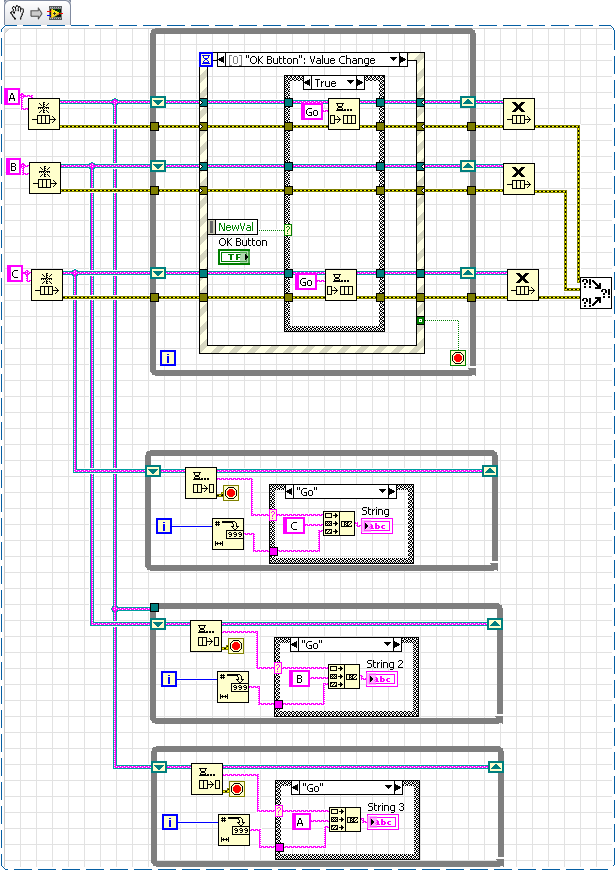Click the stop terminal in the String 2 loop
This screenshot has height=871, width=616.
click(237, 645)
